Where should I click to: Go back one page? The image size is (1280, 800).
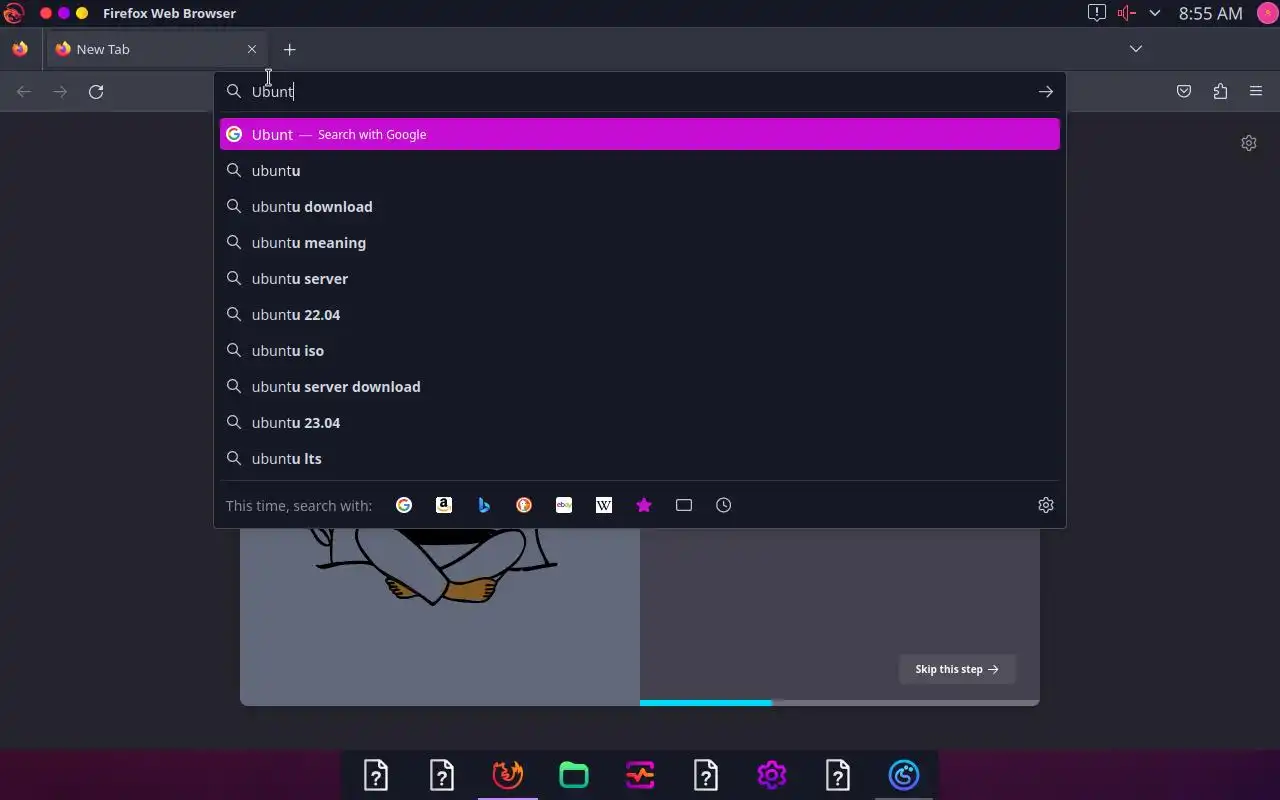click(24, 91)
